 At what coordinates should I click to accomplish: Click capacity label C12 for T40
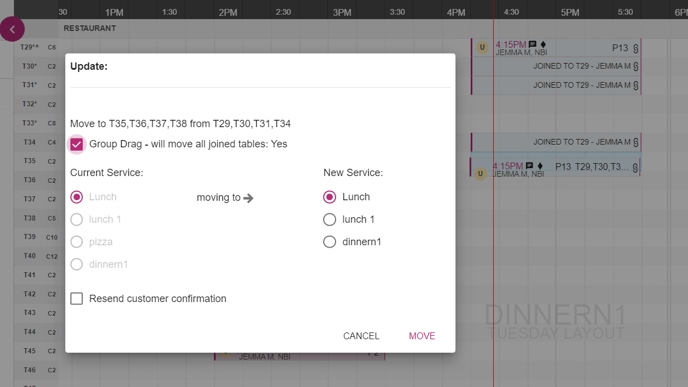(x=52, y=256)
